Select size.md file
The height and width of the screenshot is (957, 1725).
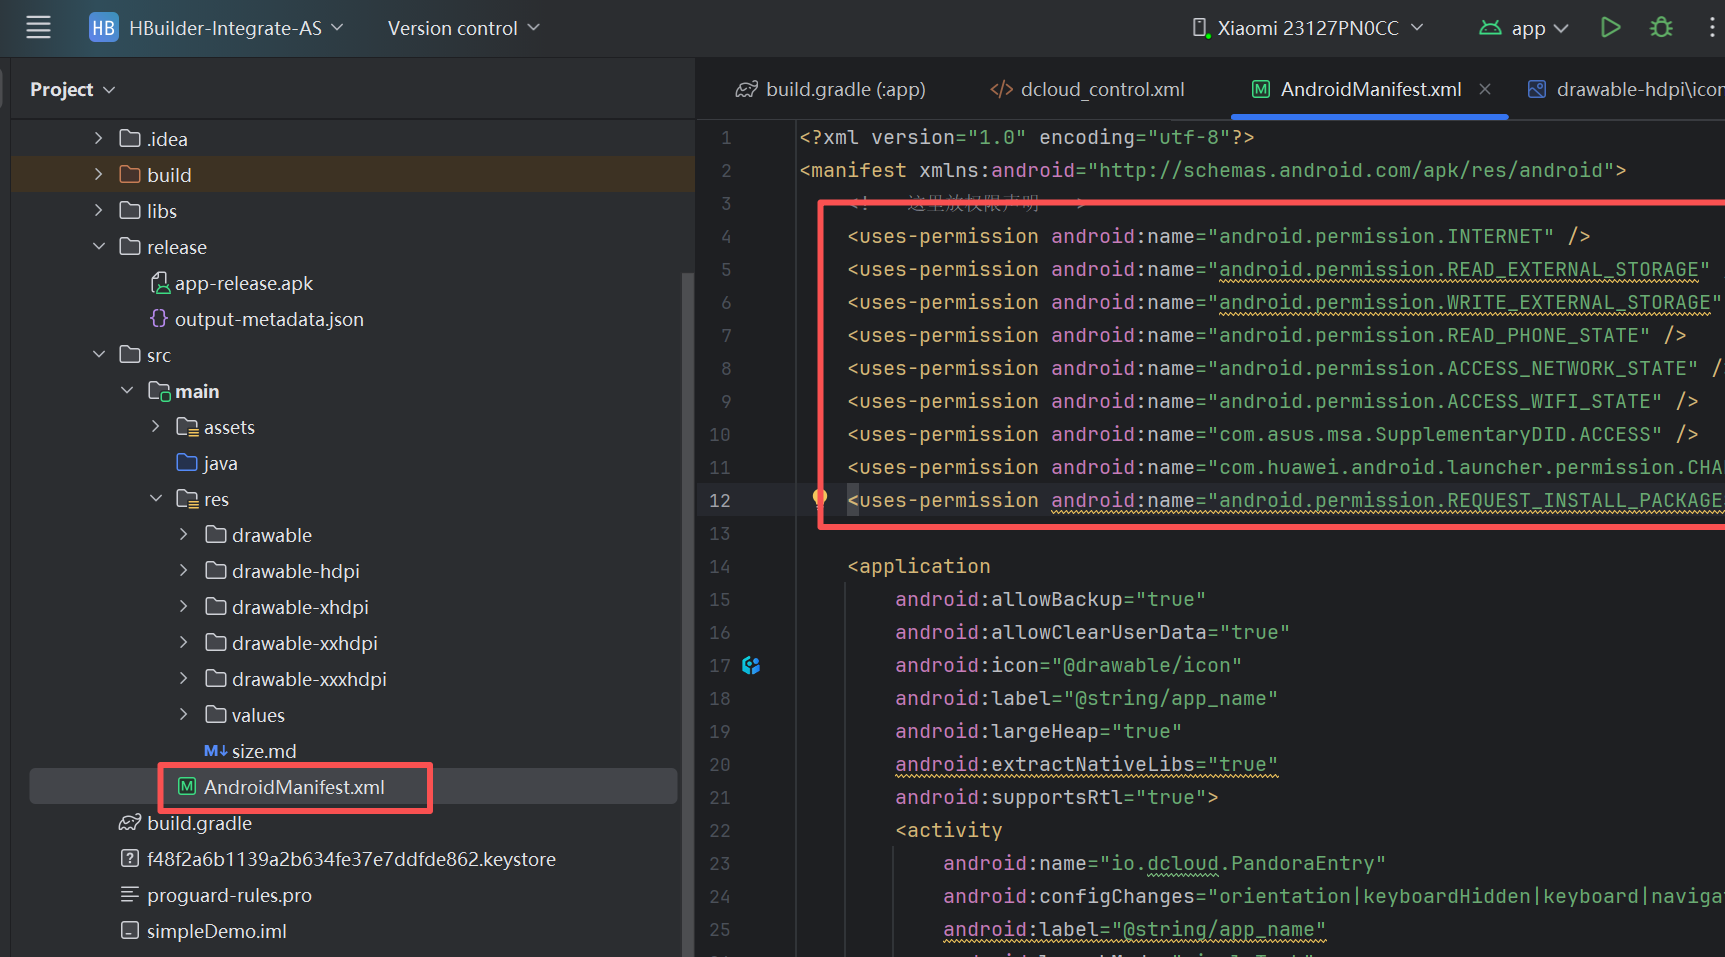click(x=264, y=751)
